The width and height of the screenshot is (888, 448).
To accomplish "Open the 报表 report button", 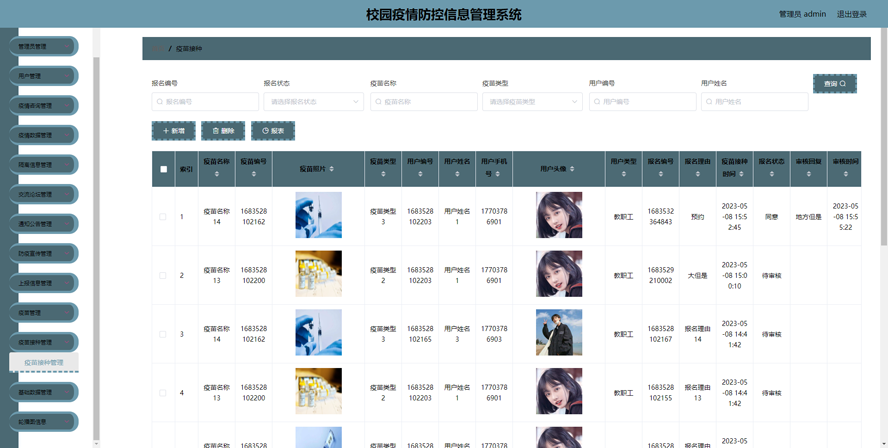I will coord(273,131).
